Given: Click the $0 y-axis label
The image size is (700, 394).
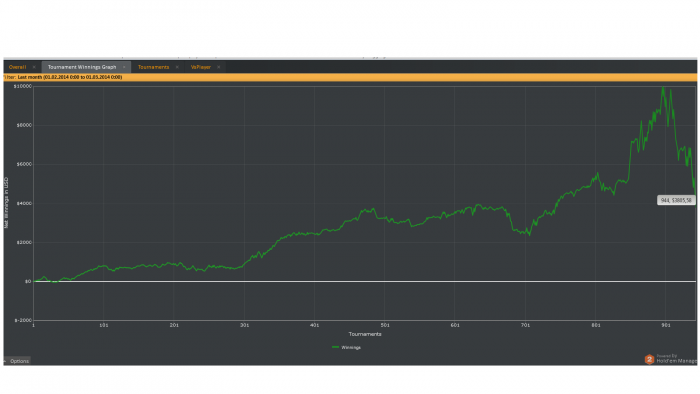Looking at the screenshot, I should 28,282.
